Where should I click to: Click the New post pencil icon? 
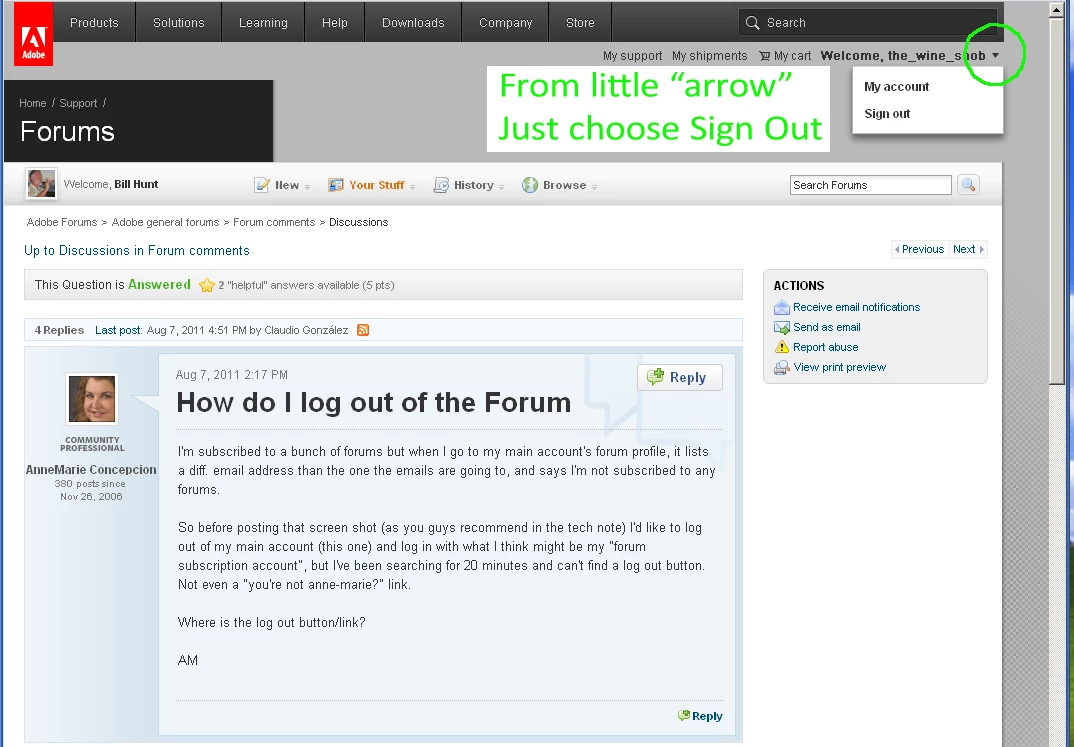point(262,185)
